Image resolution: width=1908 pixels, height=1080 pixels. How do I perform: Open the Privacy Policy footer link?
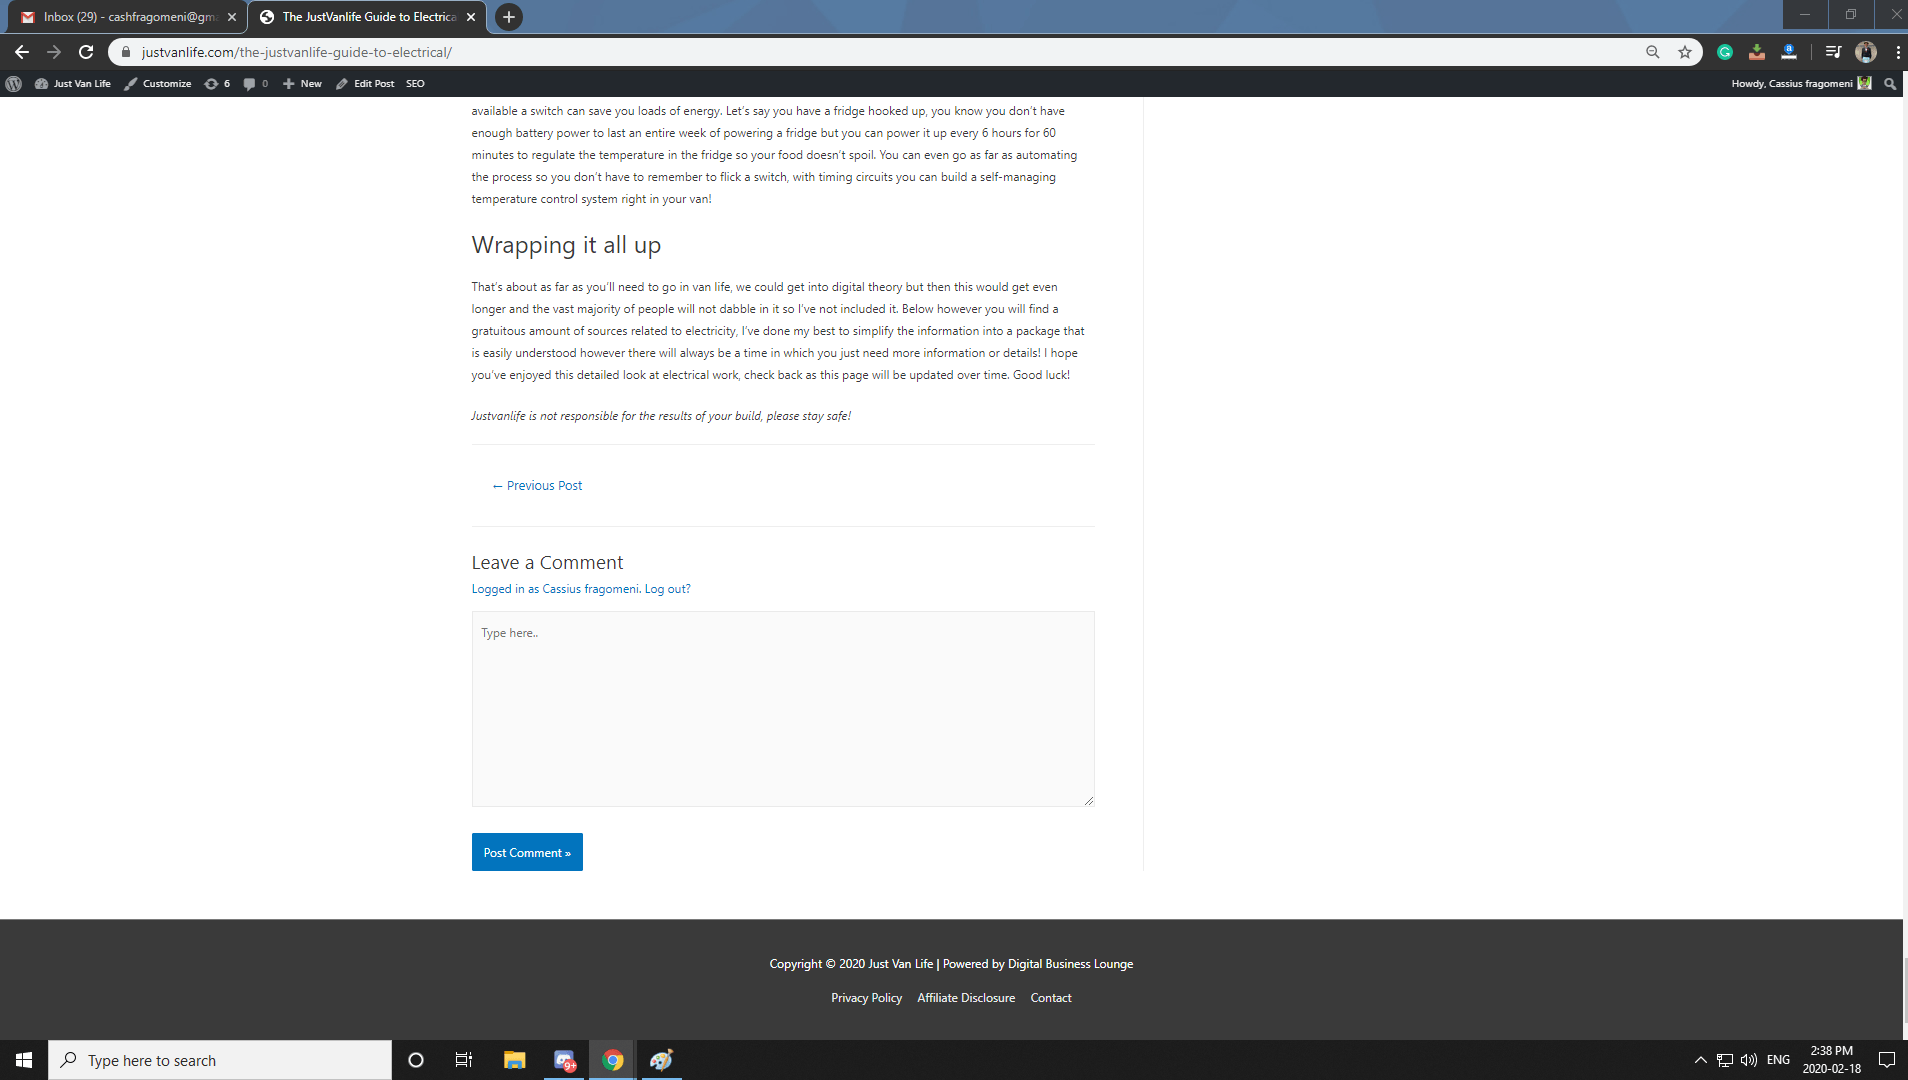tap(866, 998)
